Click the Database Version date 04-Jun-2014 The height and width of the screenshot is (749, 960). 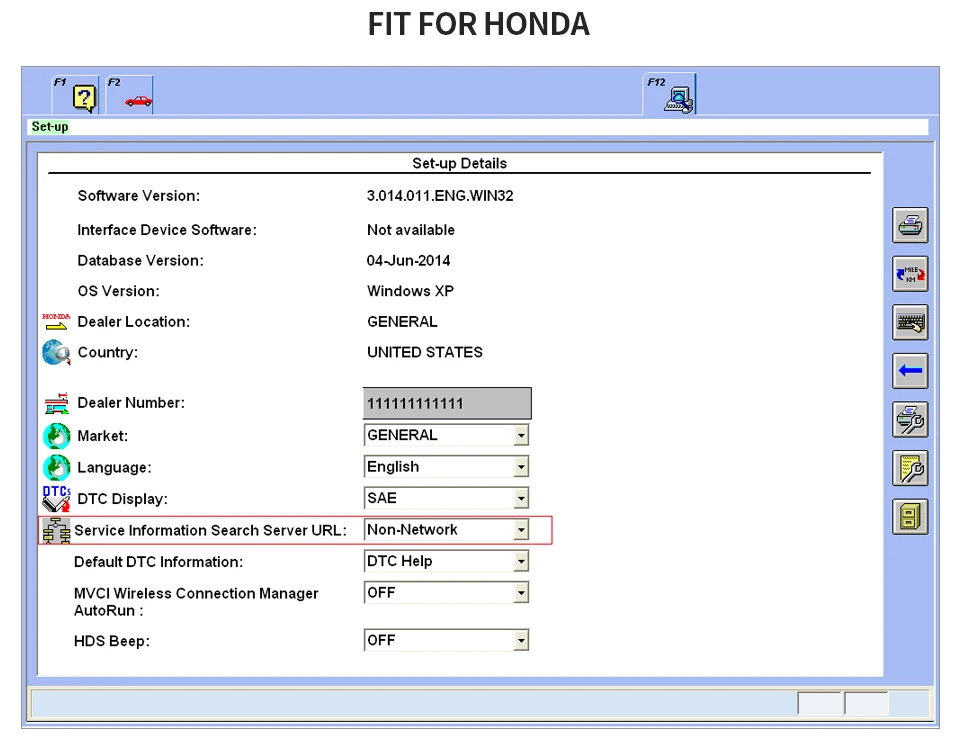(x=408, y=261)
